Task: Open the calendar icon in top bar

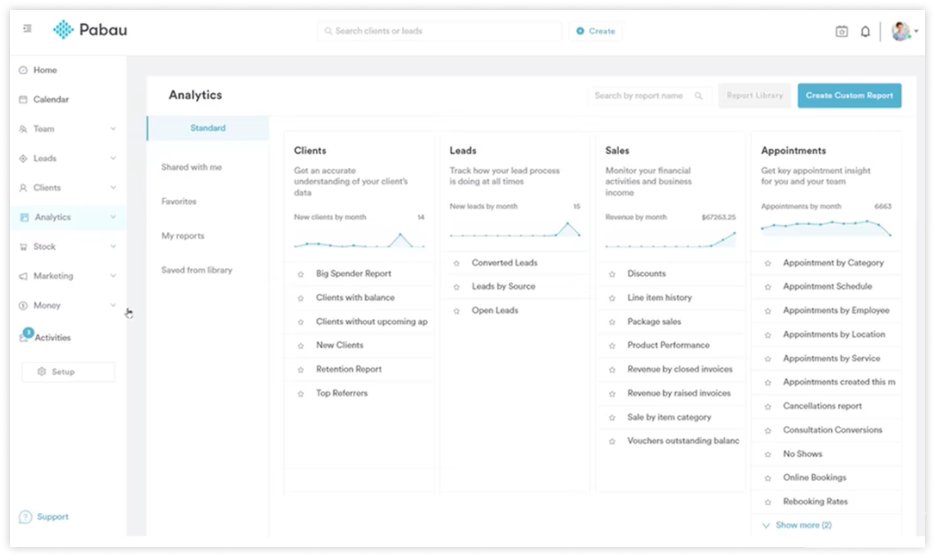Action: coord(841,31)
